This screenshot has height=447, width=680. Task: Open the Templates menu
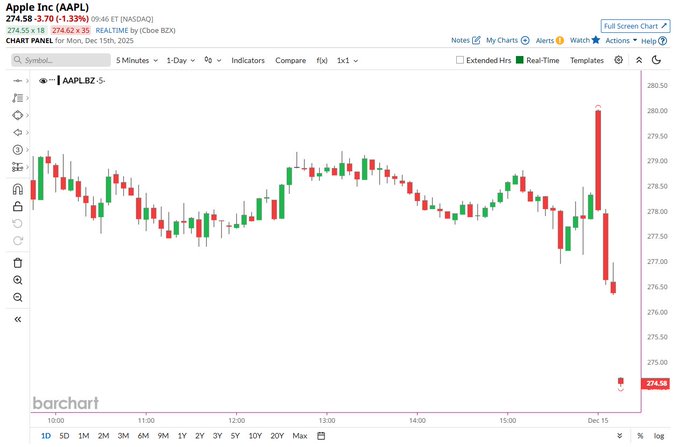[x=587, y=60]
